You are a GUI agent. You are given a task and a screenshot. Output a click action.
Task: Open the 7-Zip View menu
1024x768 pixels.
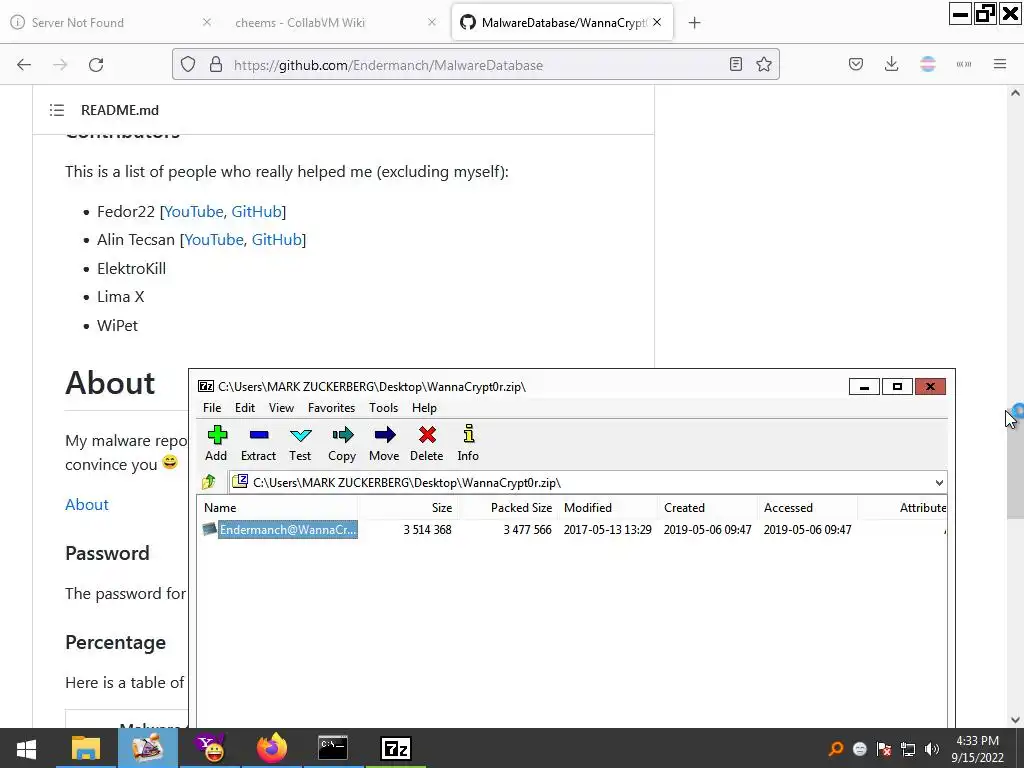coord(281,408)
